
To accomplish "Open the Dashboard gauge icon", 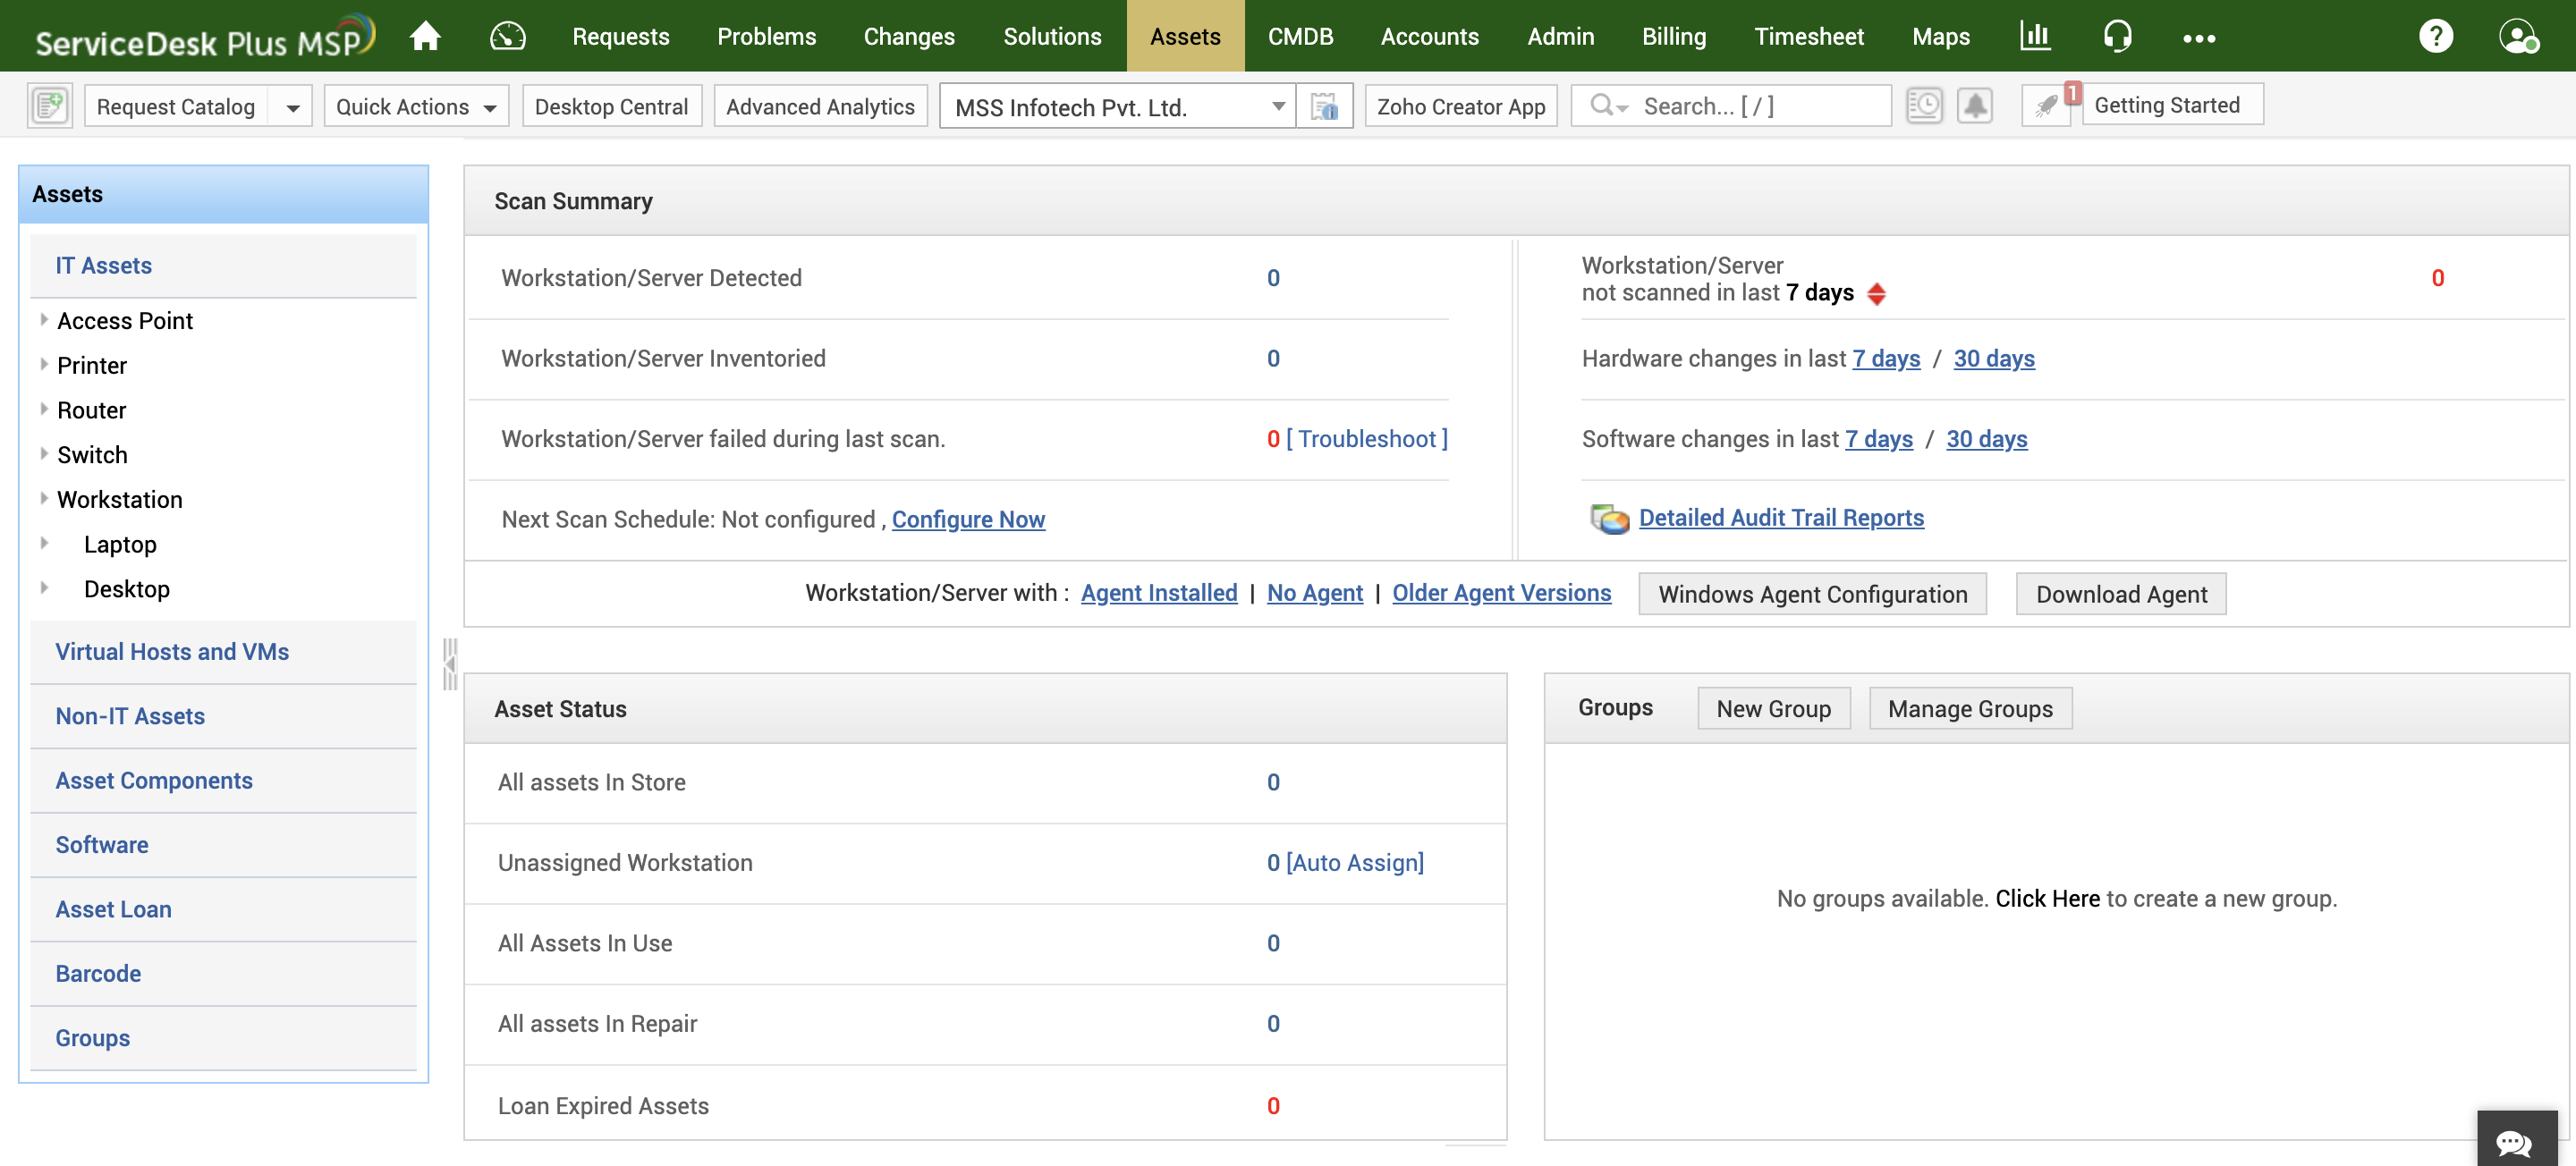I will tap(507, 36).
